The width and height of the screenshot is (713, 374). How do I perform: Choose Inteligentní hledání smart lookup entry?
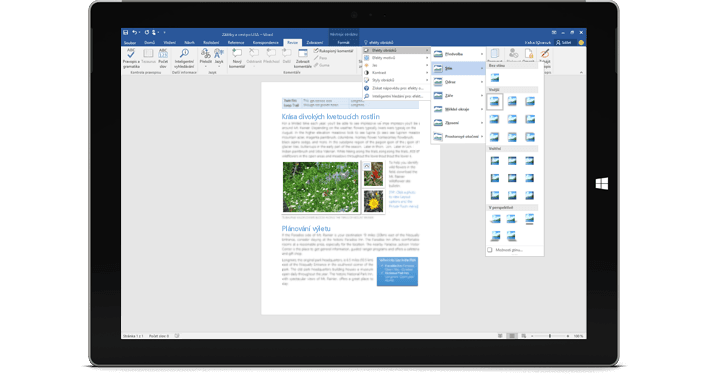(x=396, y=96)
